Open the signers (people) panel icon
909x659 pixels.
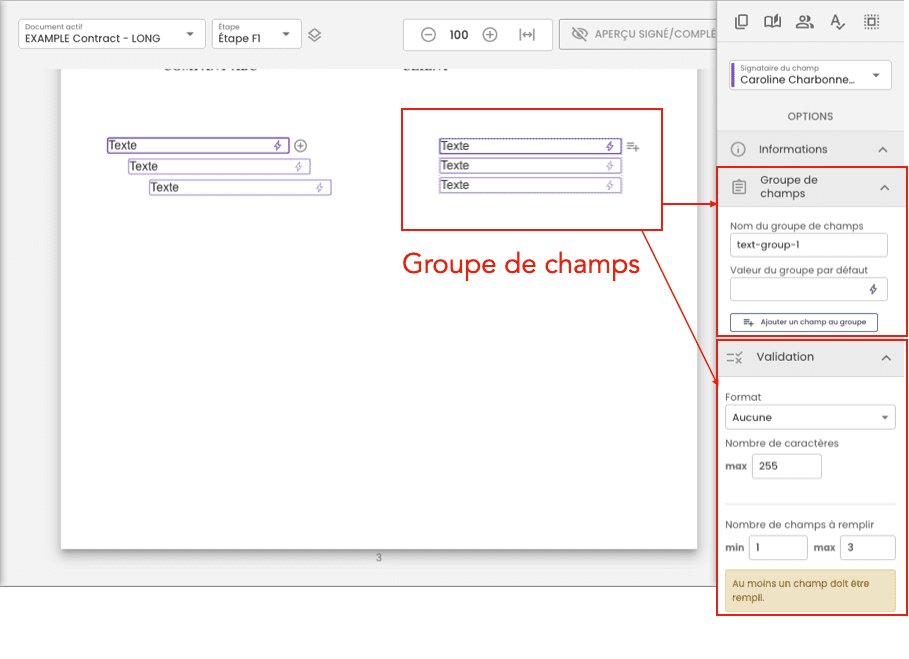pyautogui.click(x=804, y=21)
